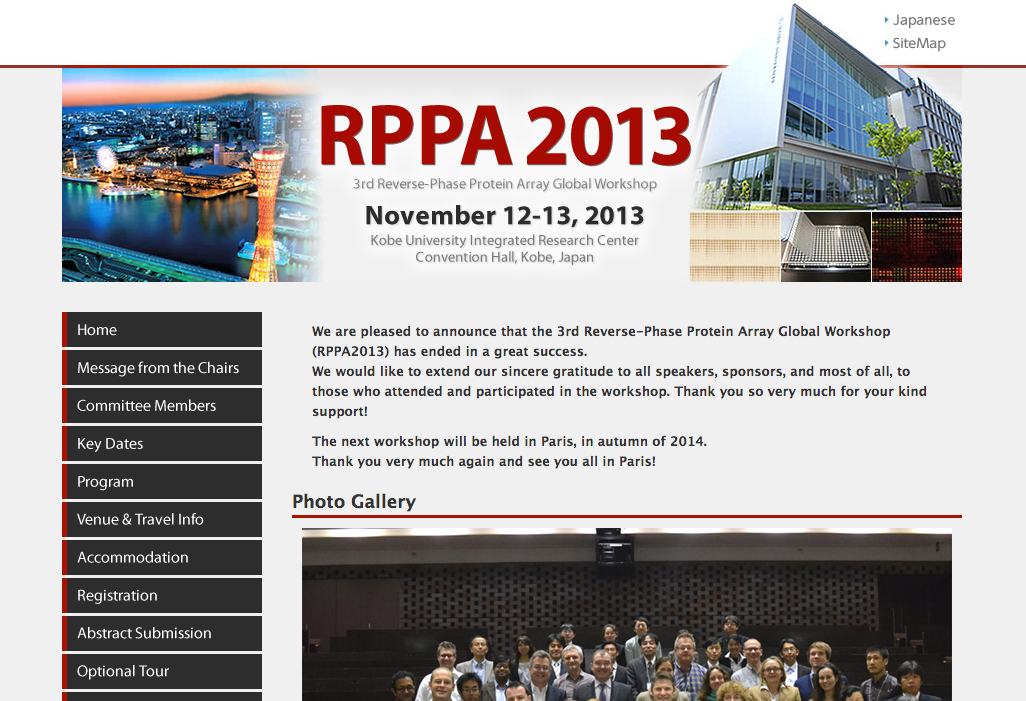View the Key Dates page

[162, 444]
